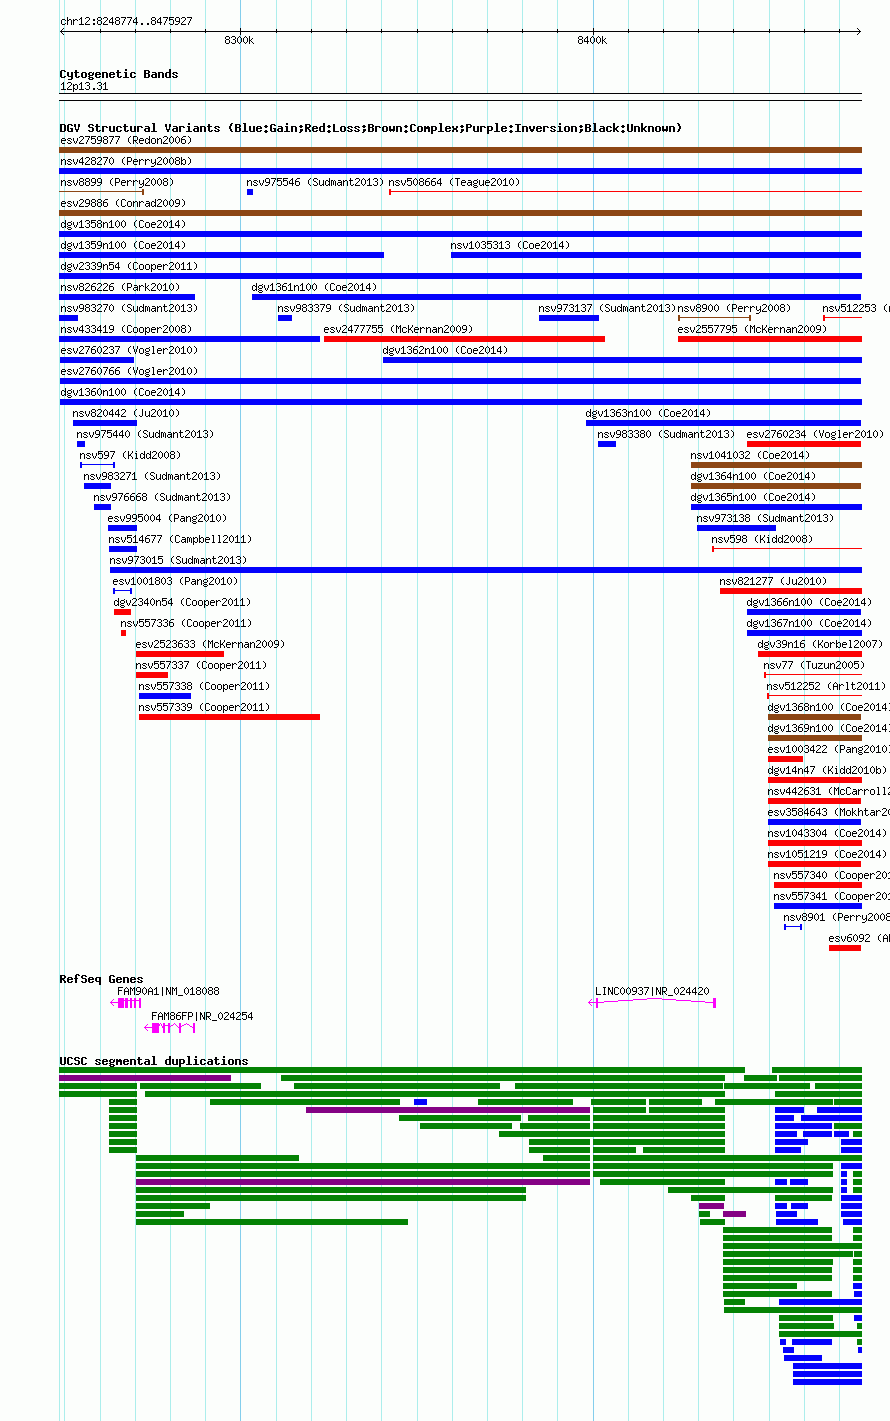Click the UCSC segmental duplications track title
The height and width of the screenshot is (1421, 890).
click(154, 1061)
